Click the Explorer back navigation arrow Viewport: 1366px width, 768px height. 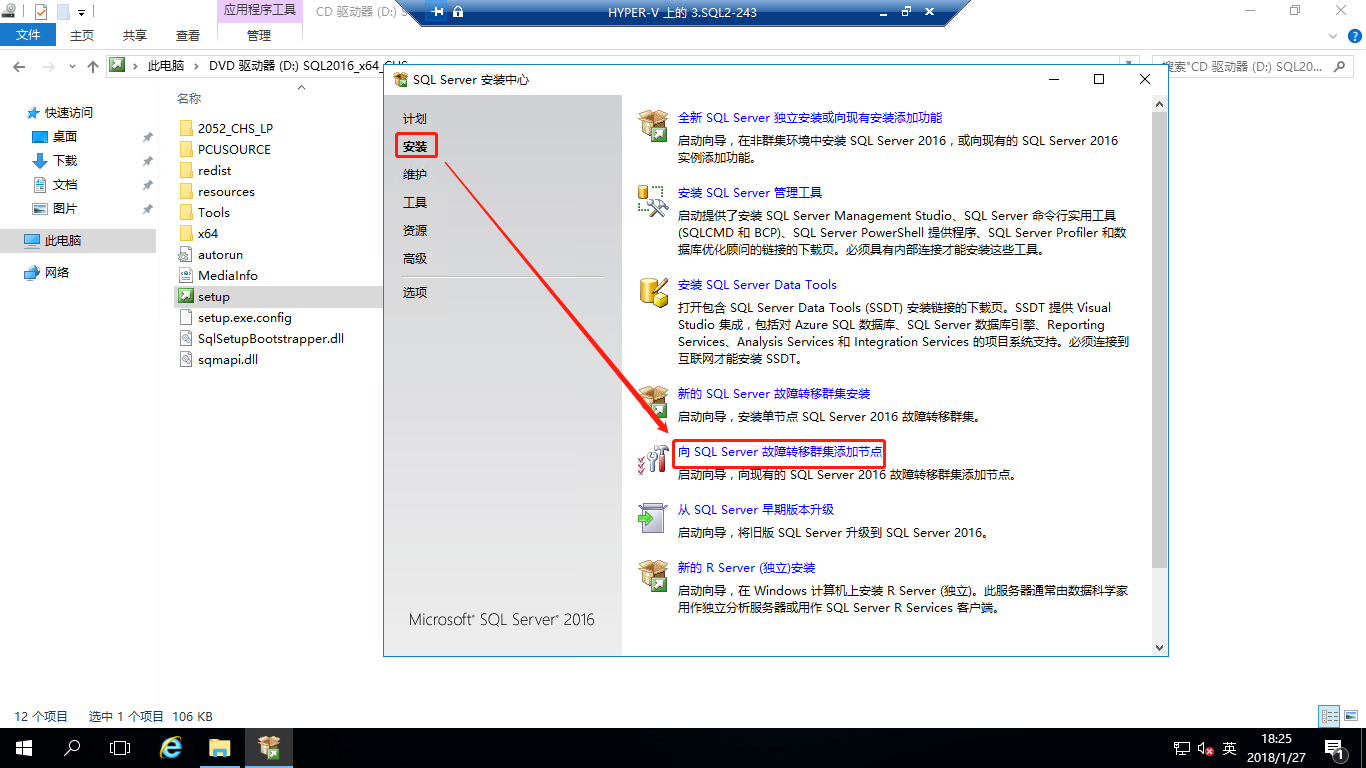point(19,66)
